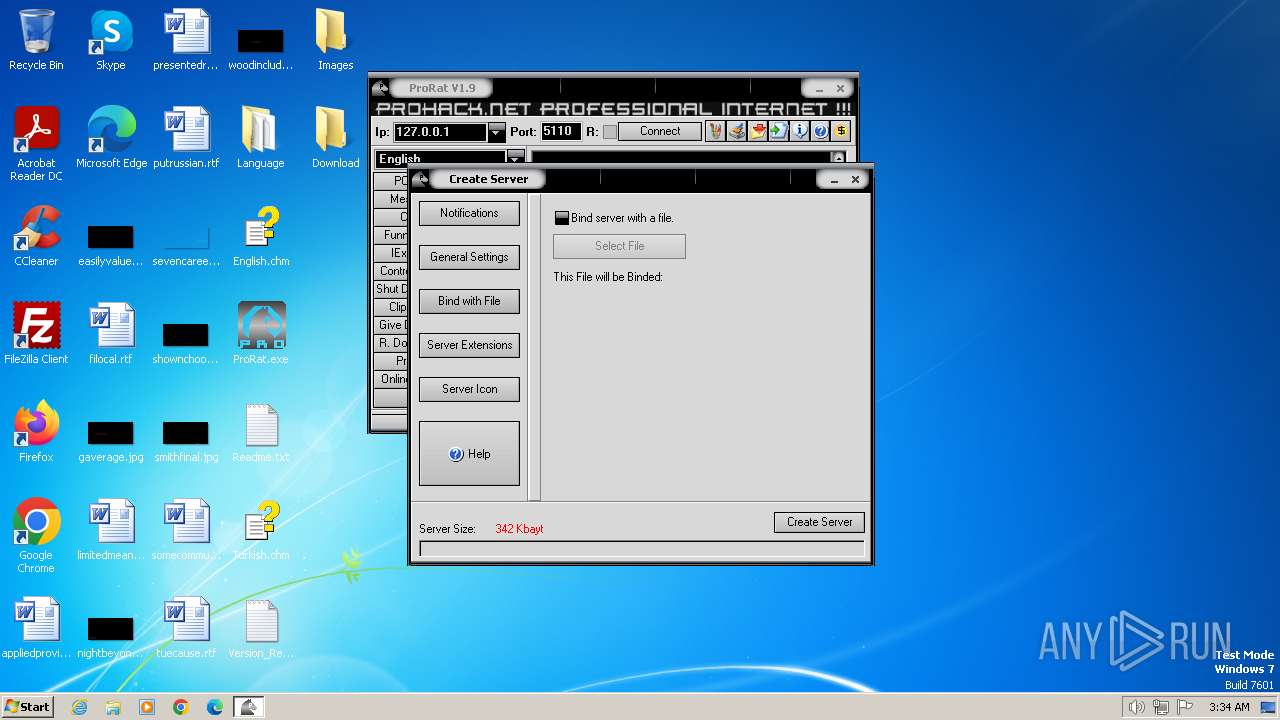
Task: Click the green arrow document toolbar icon
Action: (778, 131)
